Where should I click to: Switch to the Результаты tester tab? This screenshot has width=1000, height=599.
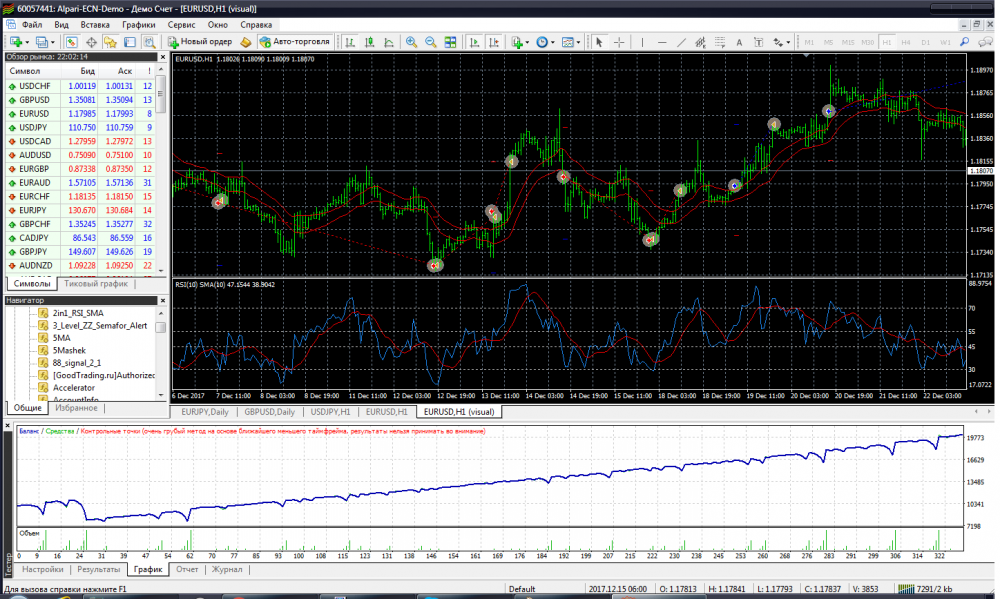click(98, 569)
